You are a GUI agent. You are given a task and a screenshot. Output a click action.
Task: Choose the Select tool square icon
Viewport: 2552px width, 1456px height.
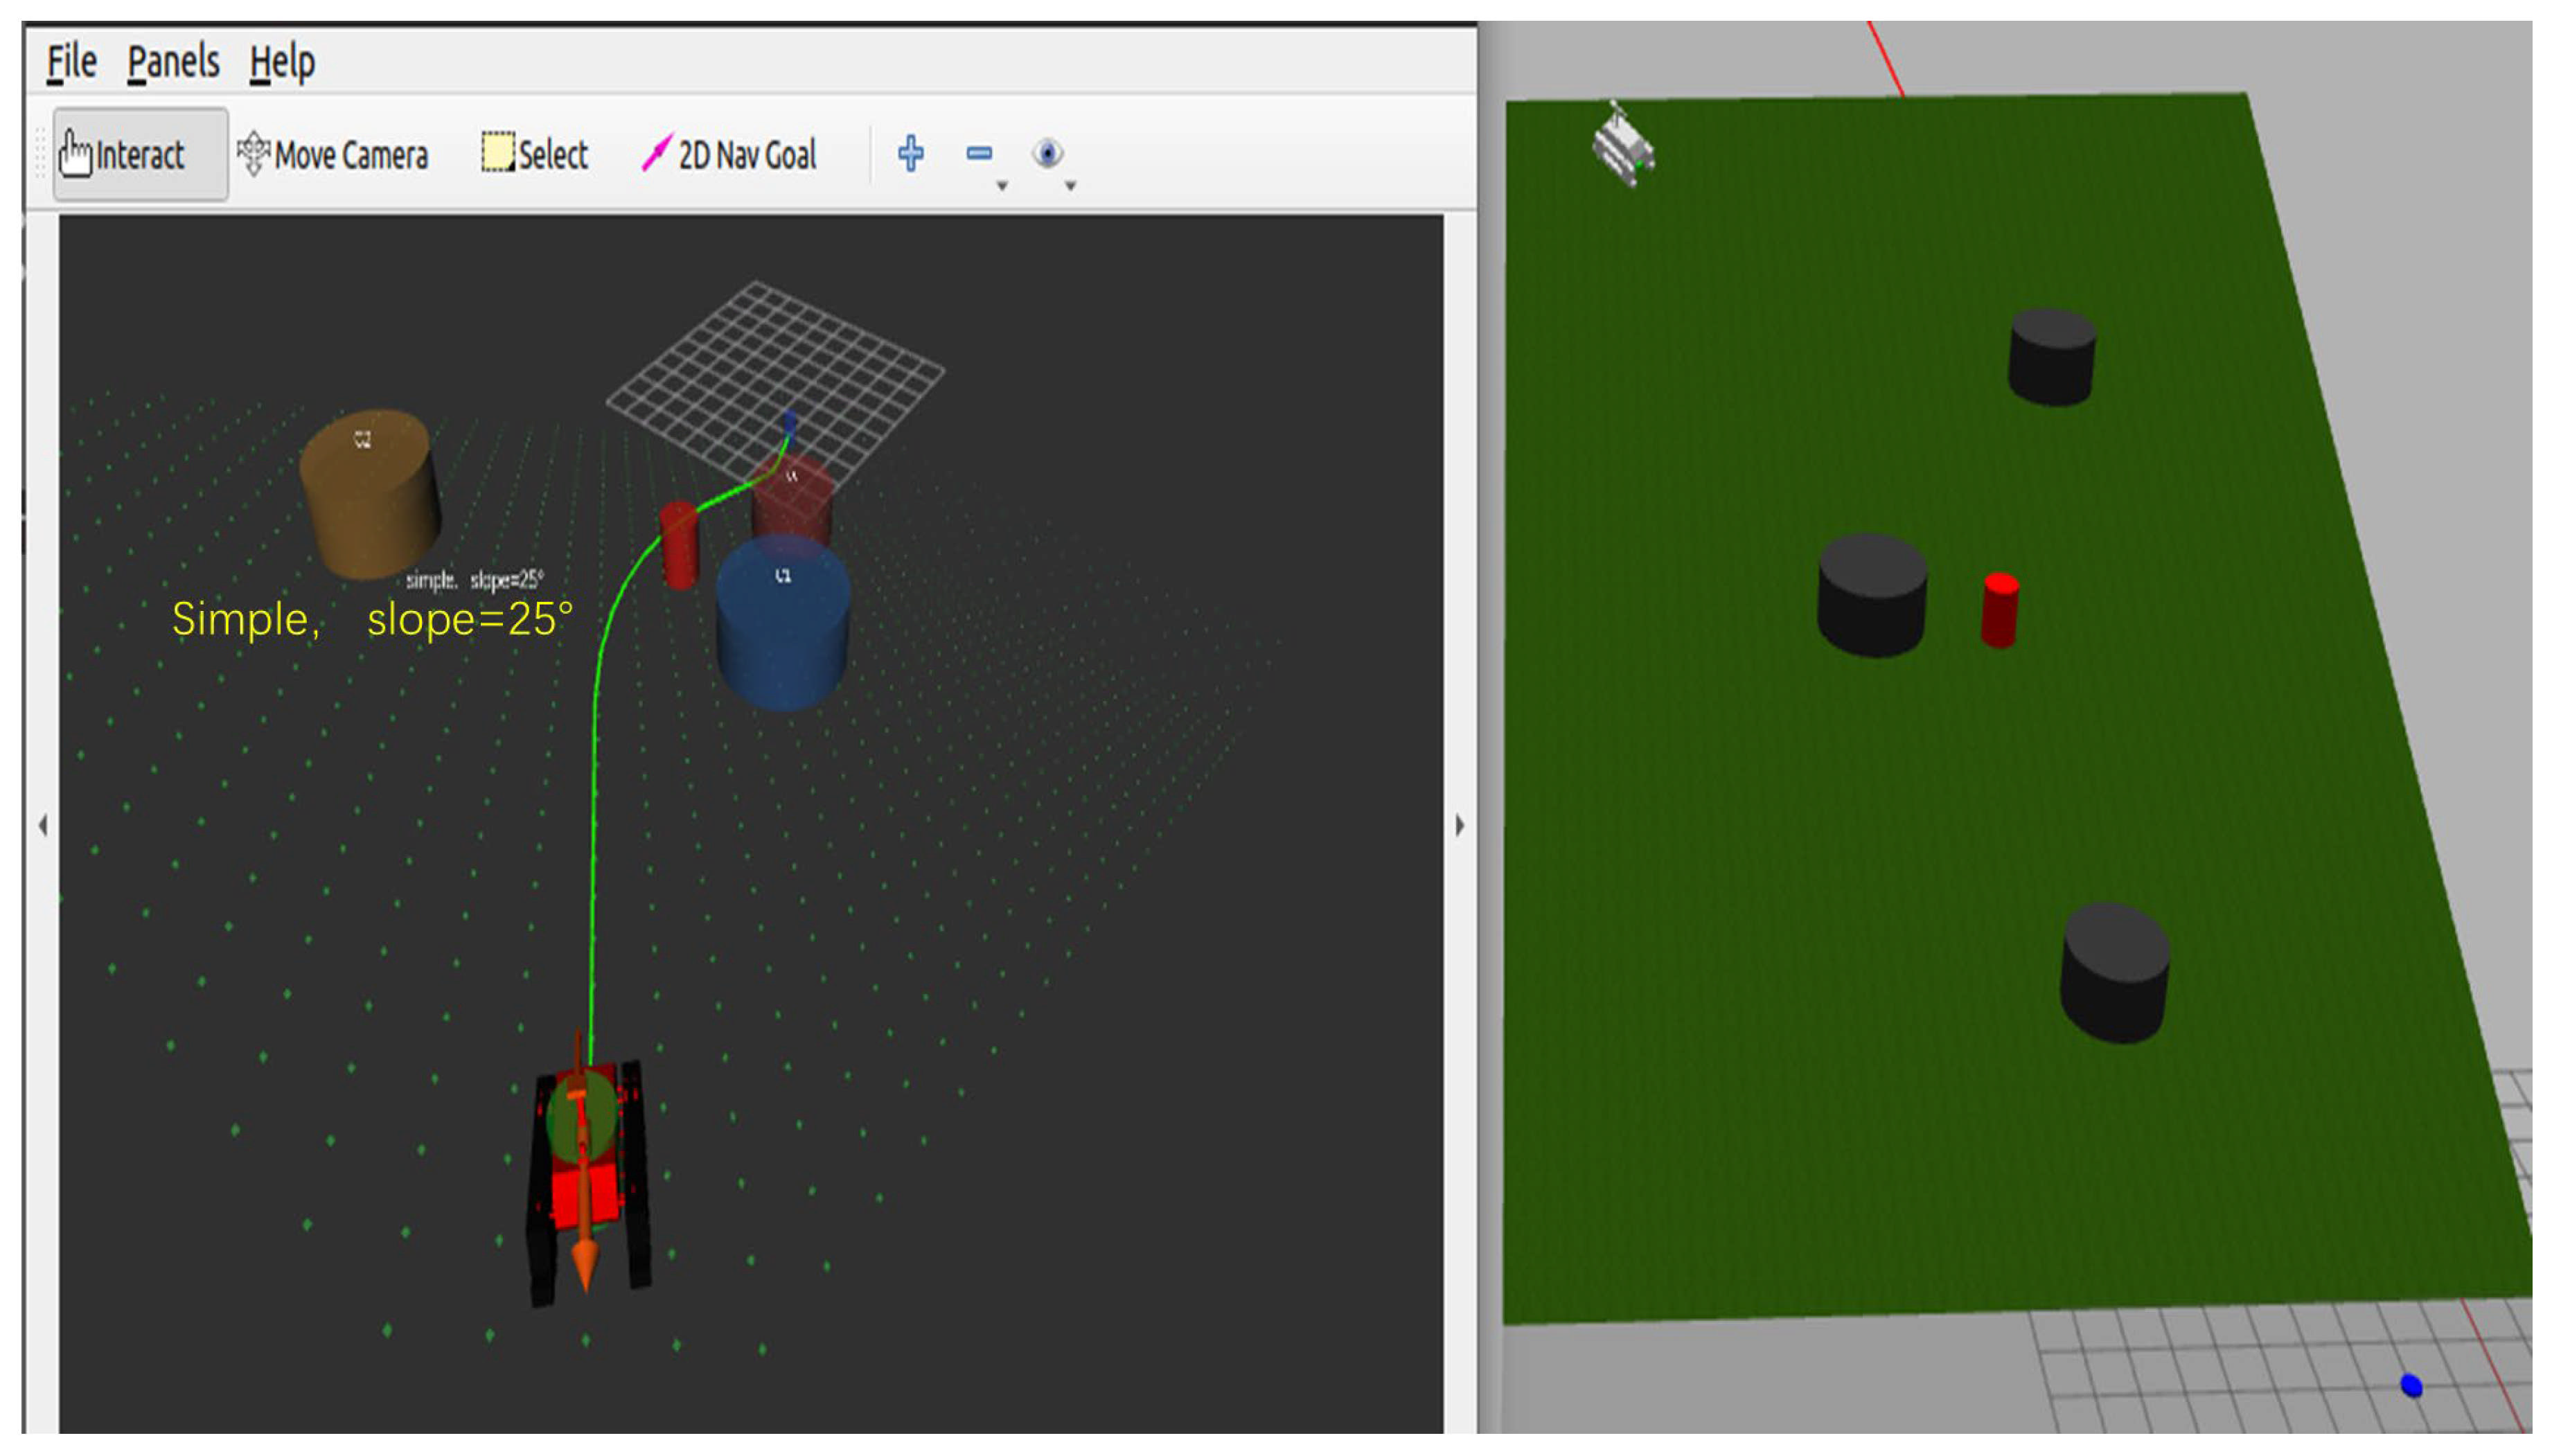(x=497, y=153)
